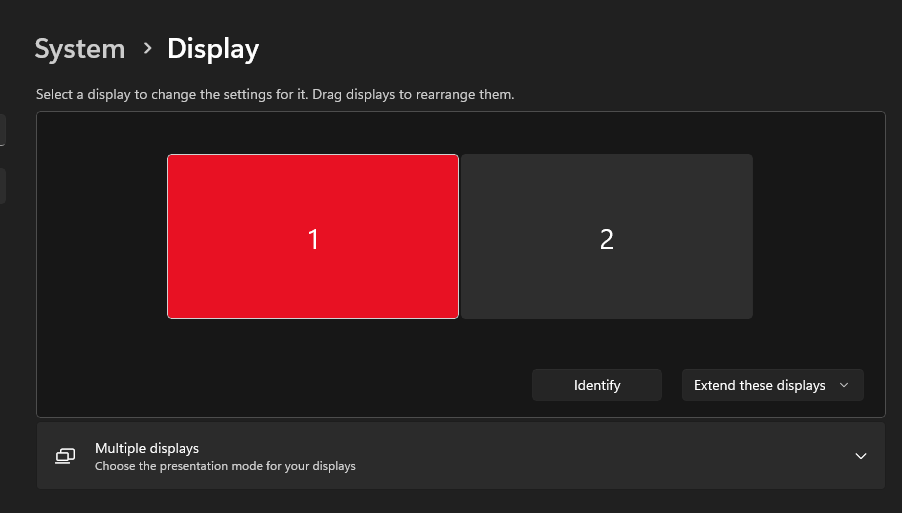Viewport: 902px width, 513px height.
Task: Click the lower partial item at left edge
Action: (x=2, y=186)
